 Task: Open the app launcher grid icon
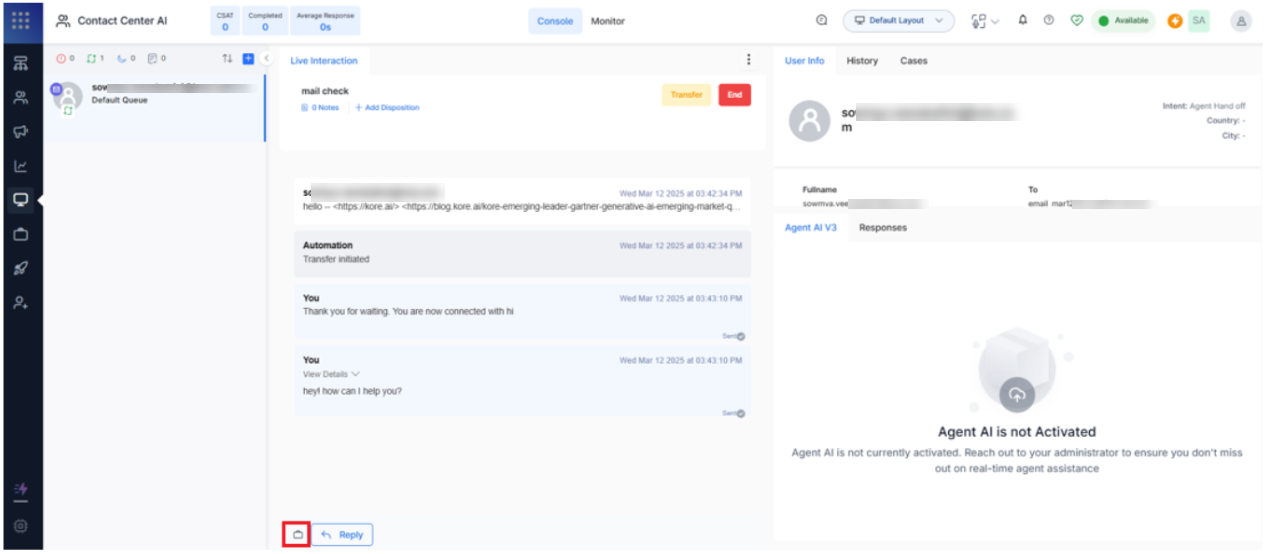[21, 20]
